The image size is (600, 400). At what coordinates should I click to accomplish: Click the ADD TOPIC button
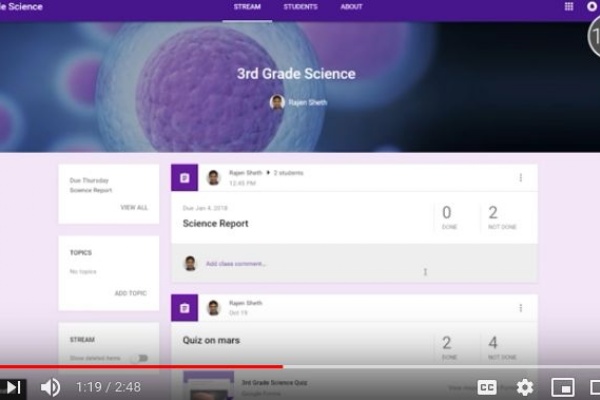coord(130,293)
